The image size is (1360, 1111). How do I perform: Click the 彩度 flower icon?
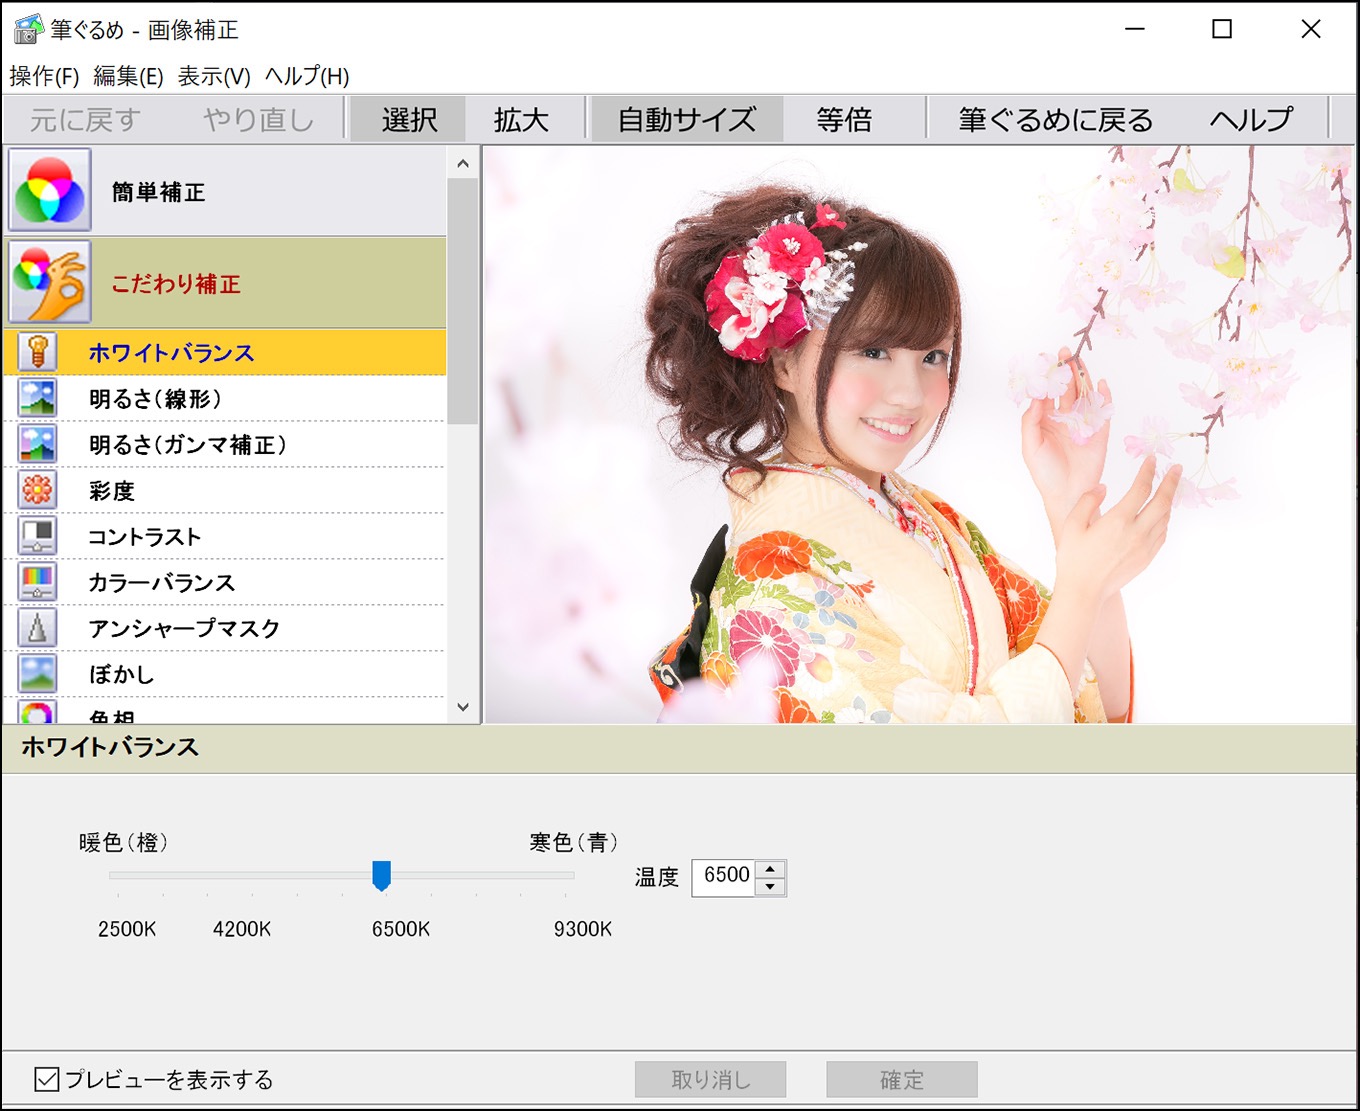coord(38,490)
